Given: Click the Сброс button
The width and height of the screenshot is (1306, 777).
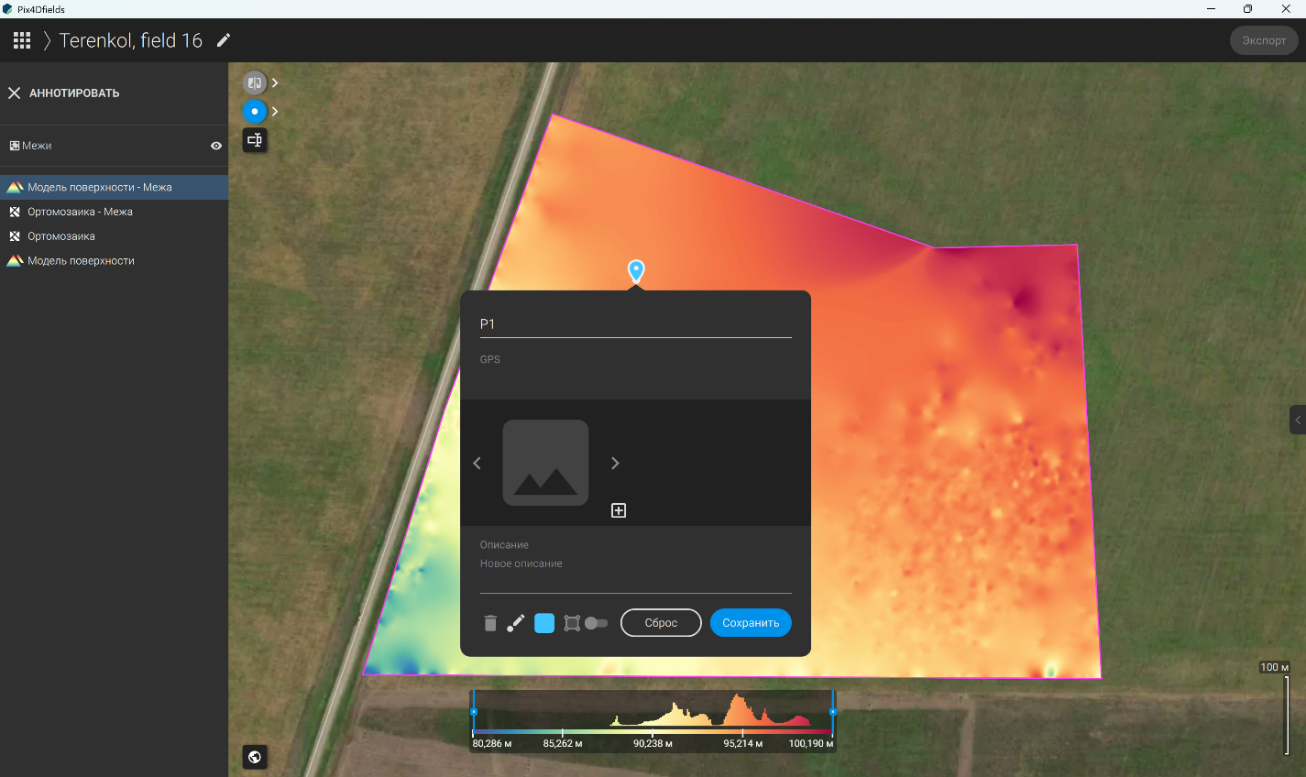Looking at the screenshot, I should tap(661, 623).
